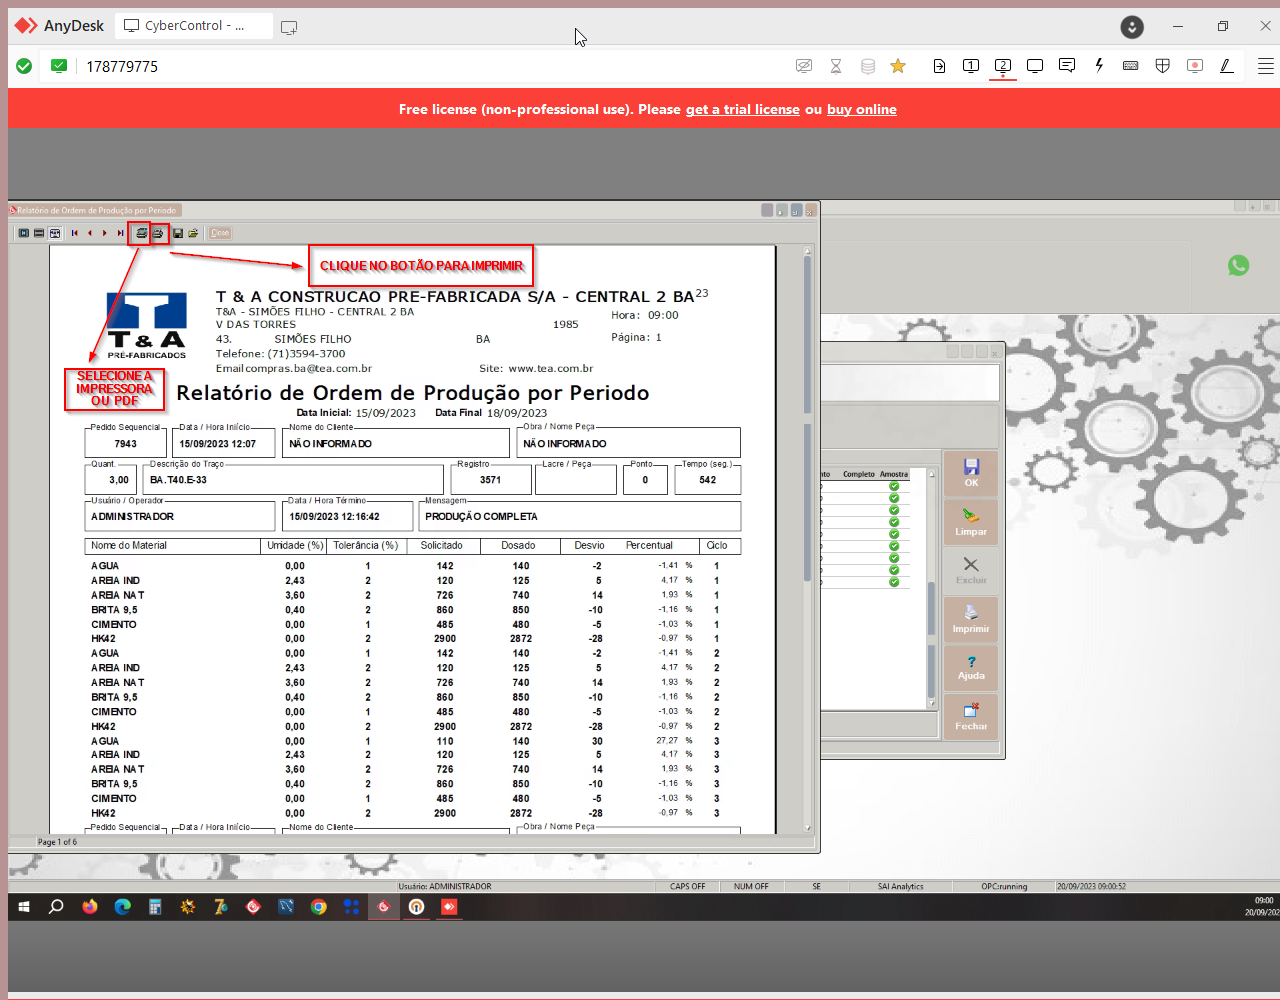Click the printer setup icon in report toolbar
The height and width of the screenshot is (1000, 1280).
pyautogui.click(x=141, y=233)
